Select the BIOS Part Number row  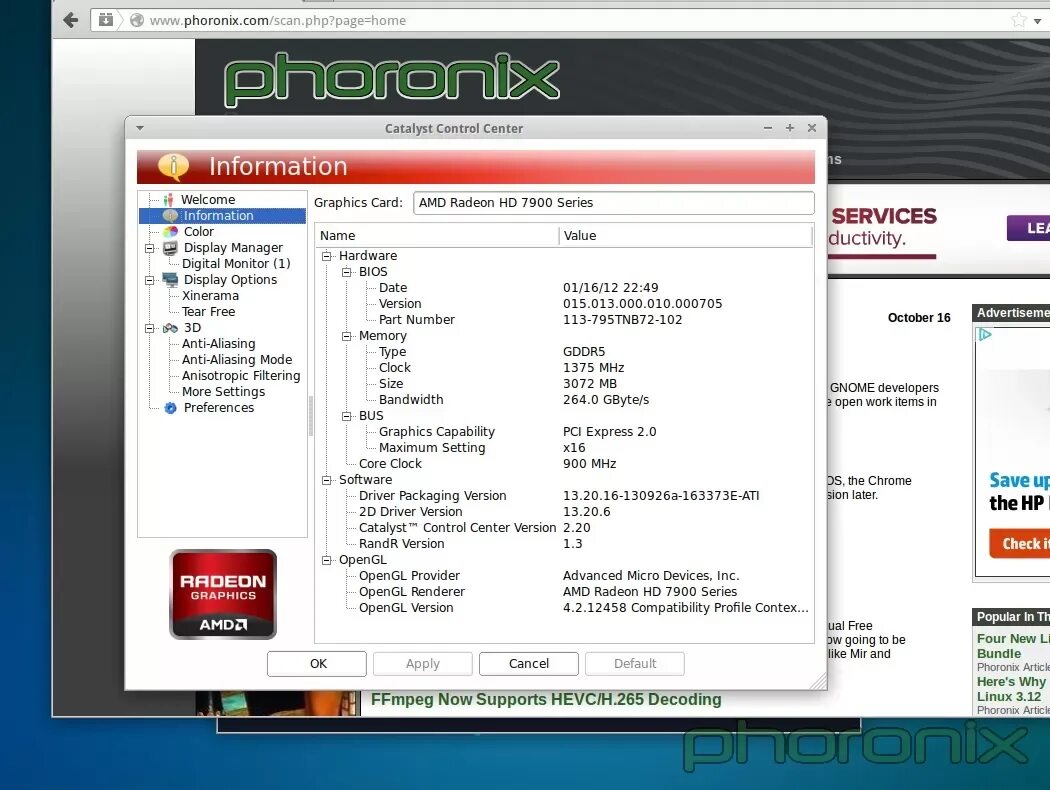(x=564, y=320)
